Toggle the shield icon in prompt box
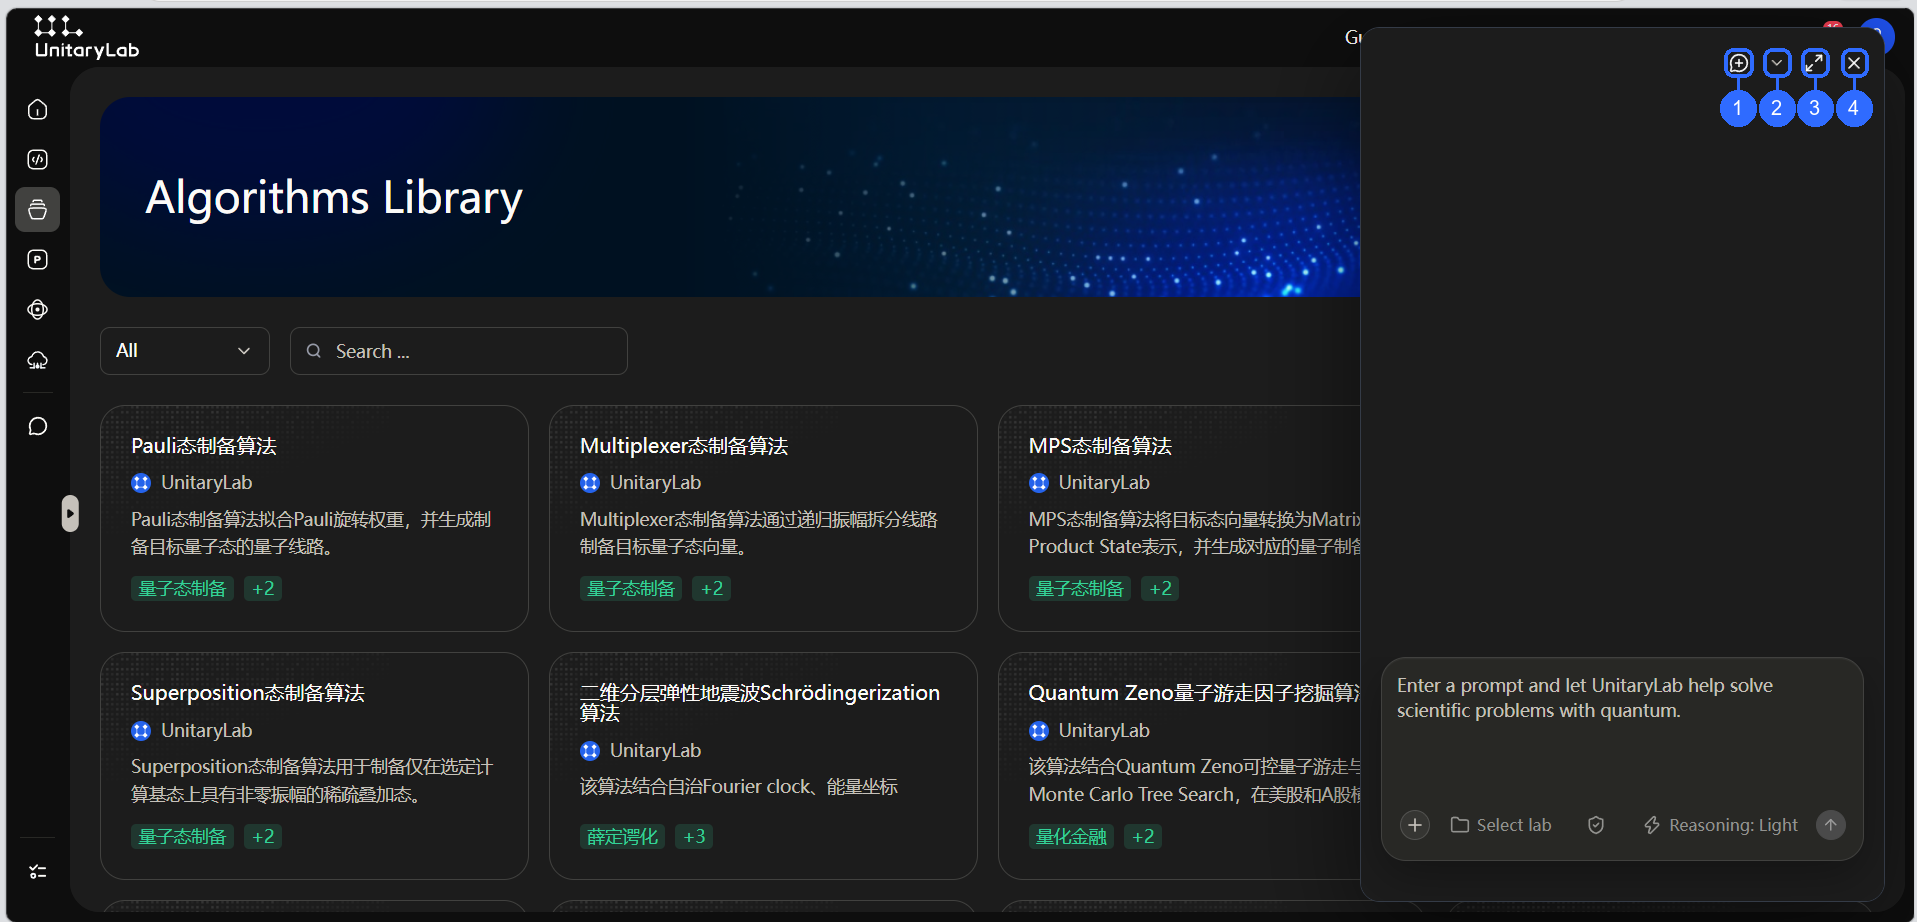 click(1596, 825)
